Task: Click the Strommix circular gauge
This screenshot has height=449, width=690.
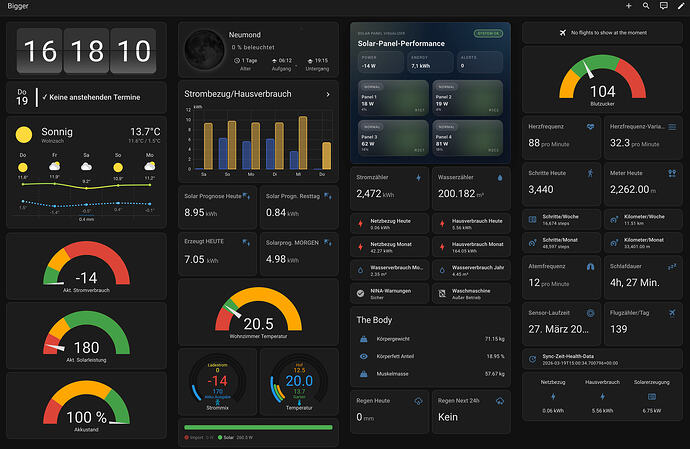Action: 217,382
